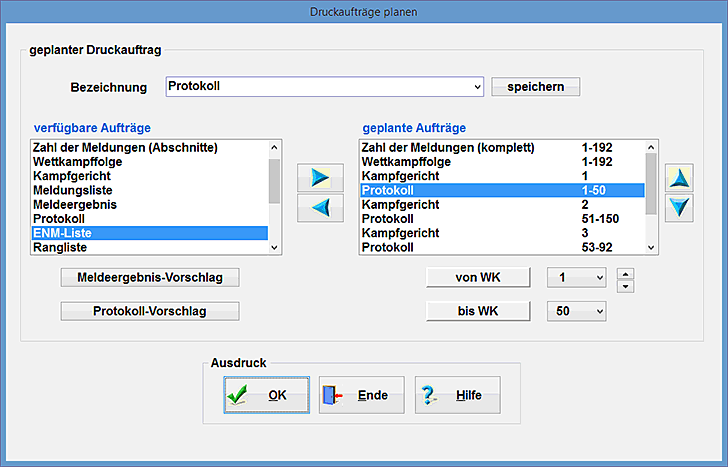Image resolution: width=728 pixels, height=467 pixels.
Task: Click Ende button with door icon
Action: (359, 395)
